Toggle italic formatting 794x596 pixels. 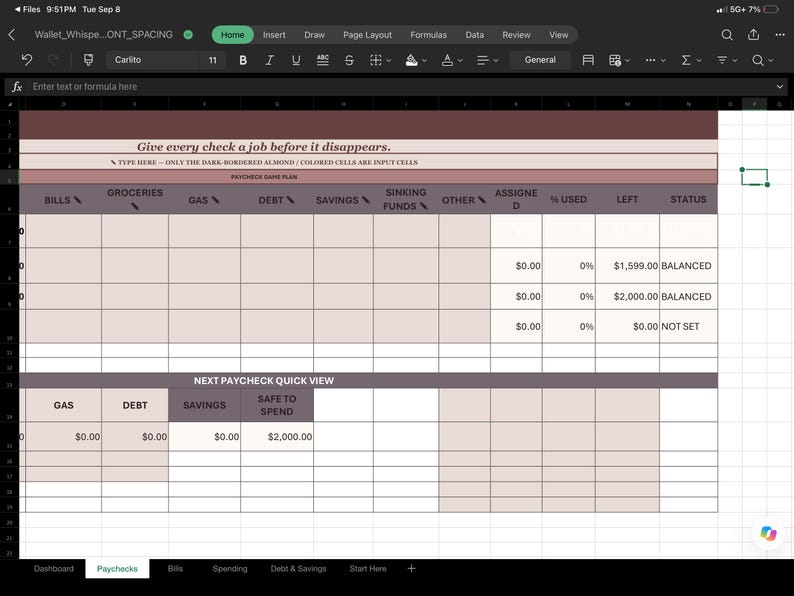pos(269,60)
